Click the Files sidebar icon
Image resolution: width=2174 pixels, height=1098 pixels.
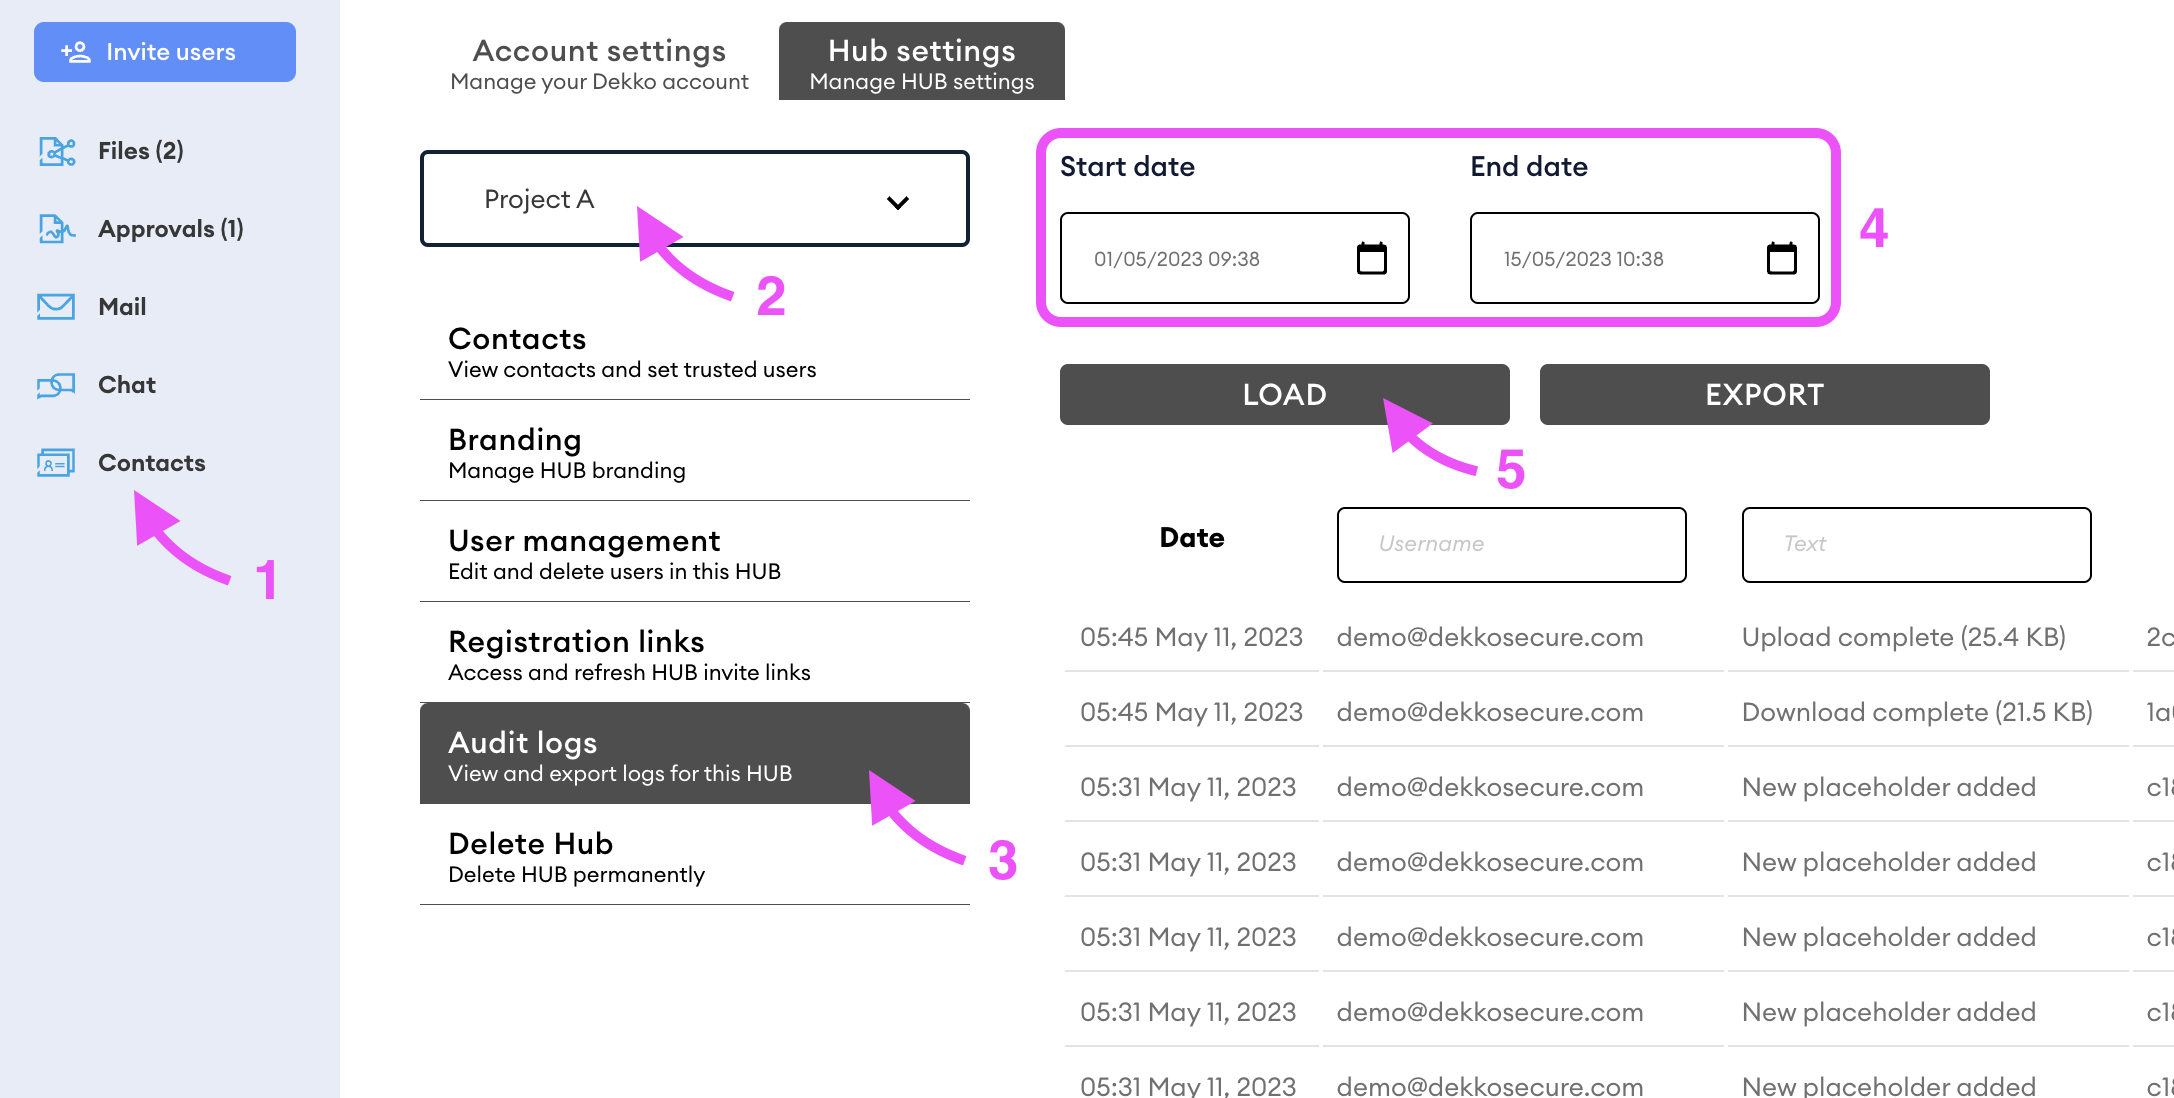click(x=57, y=151)
